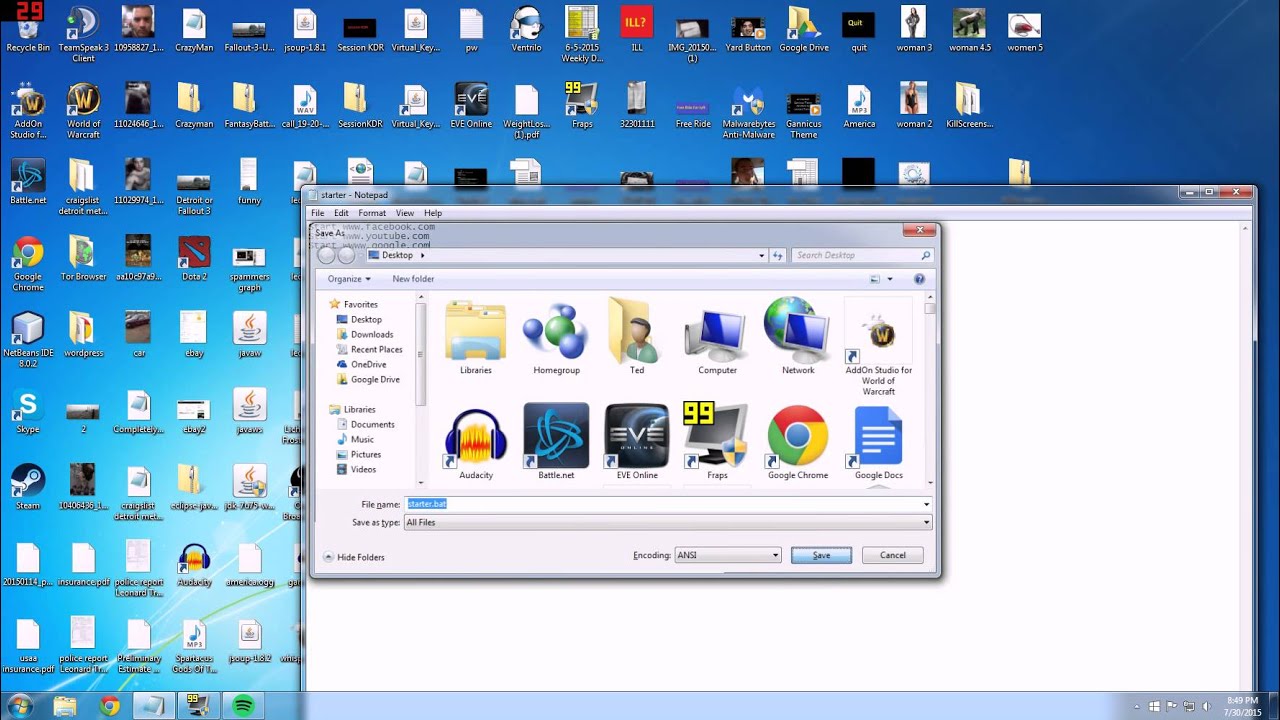Click the File name input field

click(667, 504)
